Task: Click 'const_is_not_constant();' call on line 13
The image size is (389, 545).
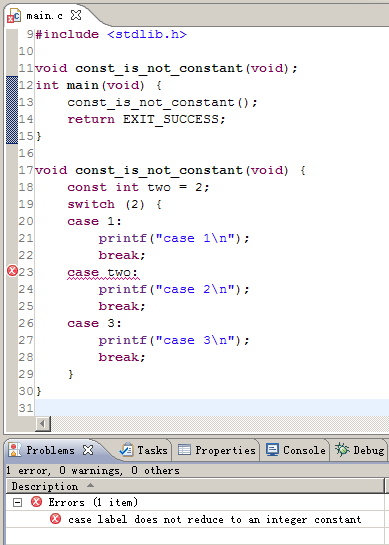Action: coord(162,103)
